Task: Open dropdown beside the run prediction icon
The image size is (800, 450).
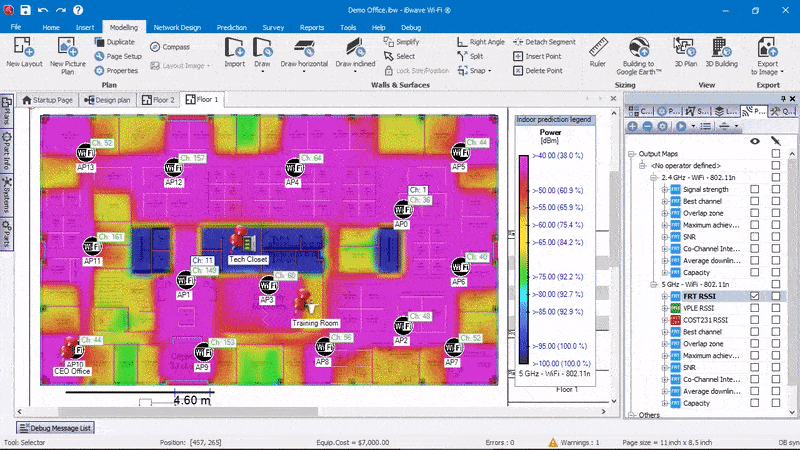Action: (693, 126)
